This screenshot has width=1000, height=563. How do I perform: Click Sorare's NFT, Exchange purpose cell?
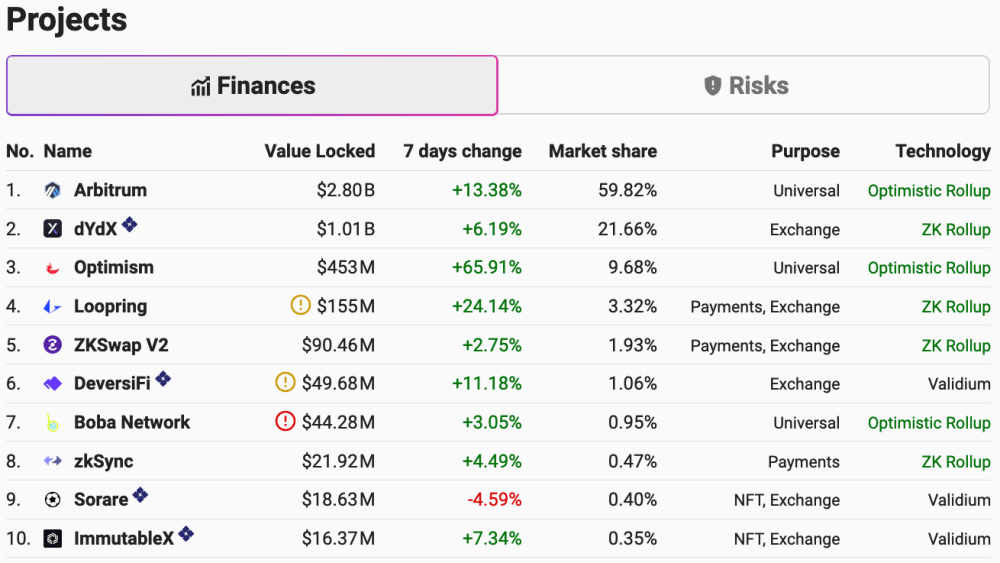click(x=787, y=501)
